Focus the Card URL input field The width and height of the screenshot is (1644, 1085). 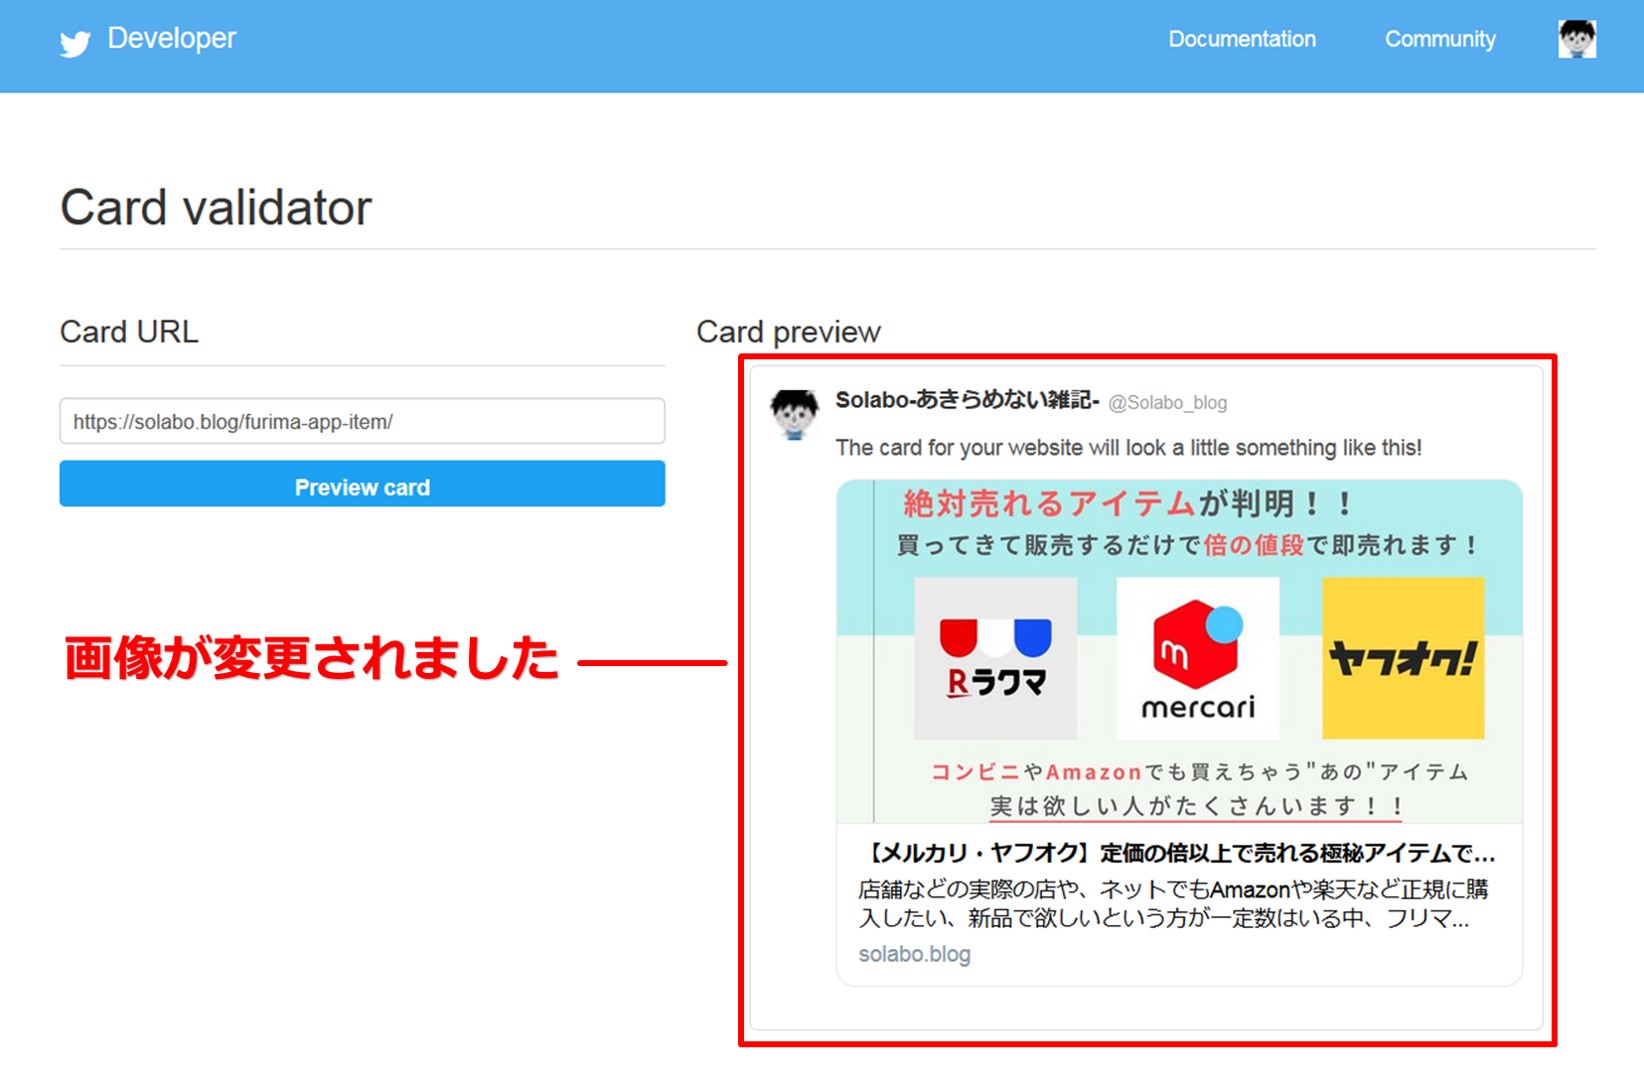pyautogui.click(x=362, y=421)
